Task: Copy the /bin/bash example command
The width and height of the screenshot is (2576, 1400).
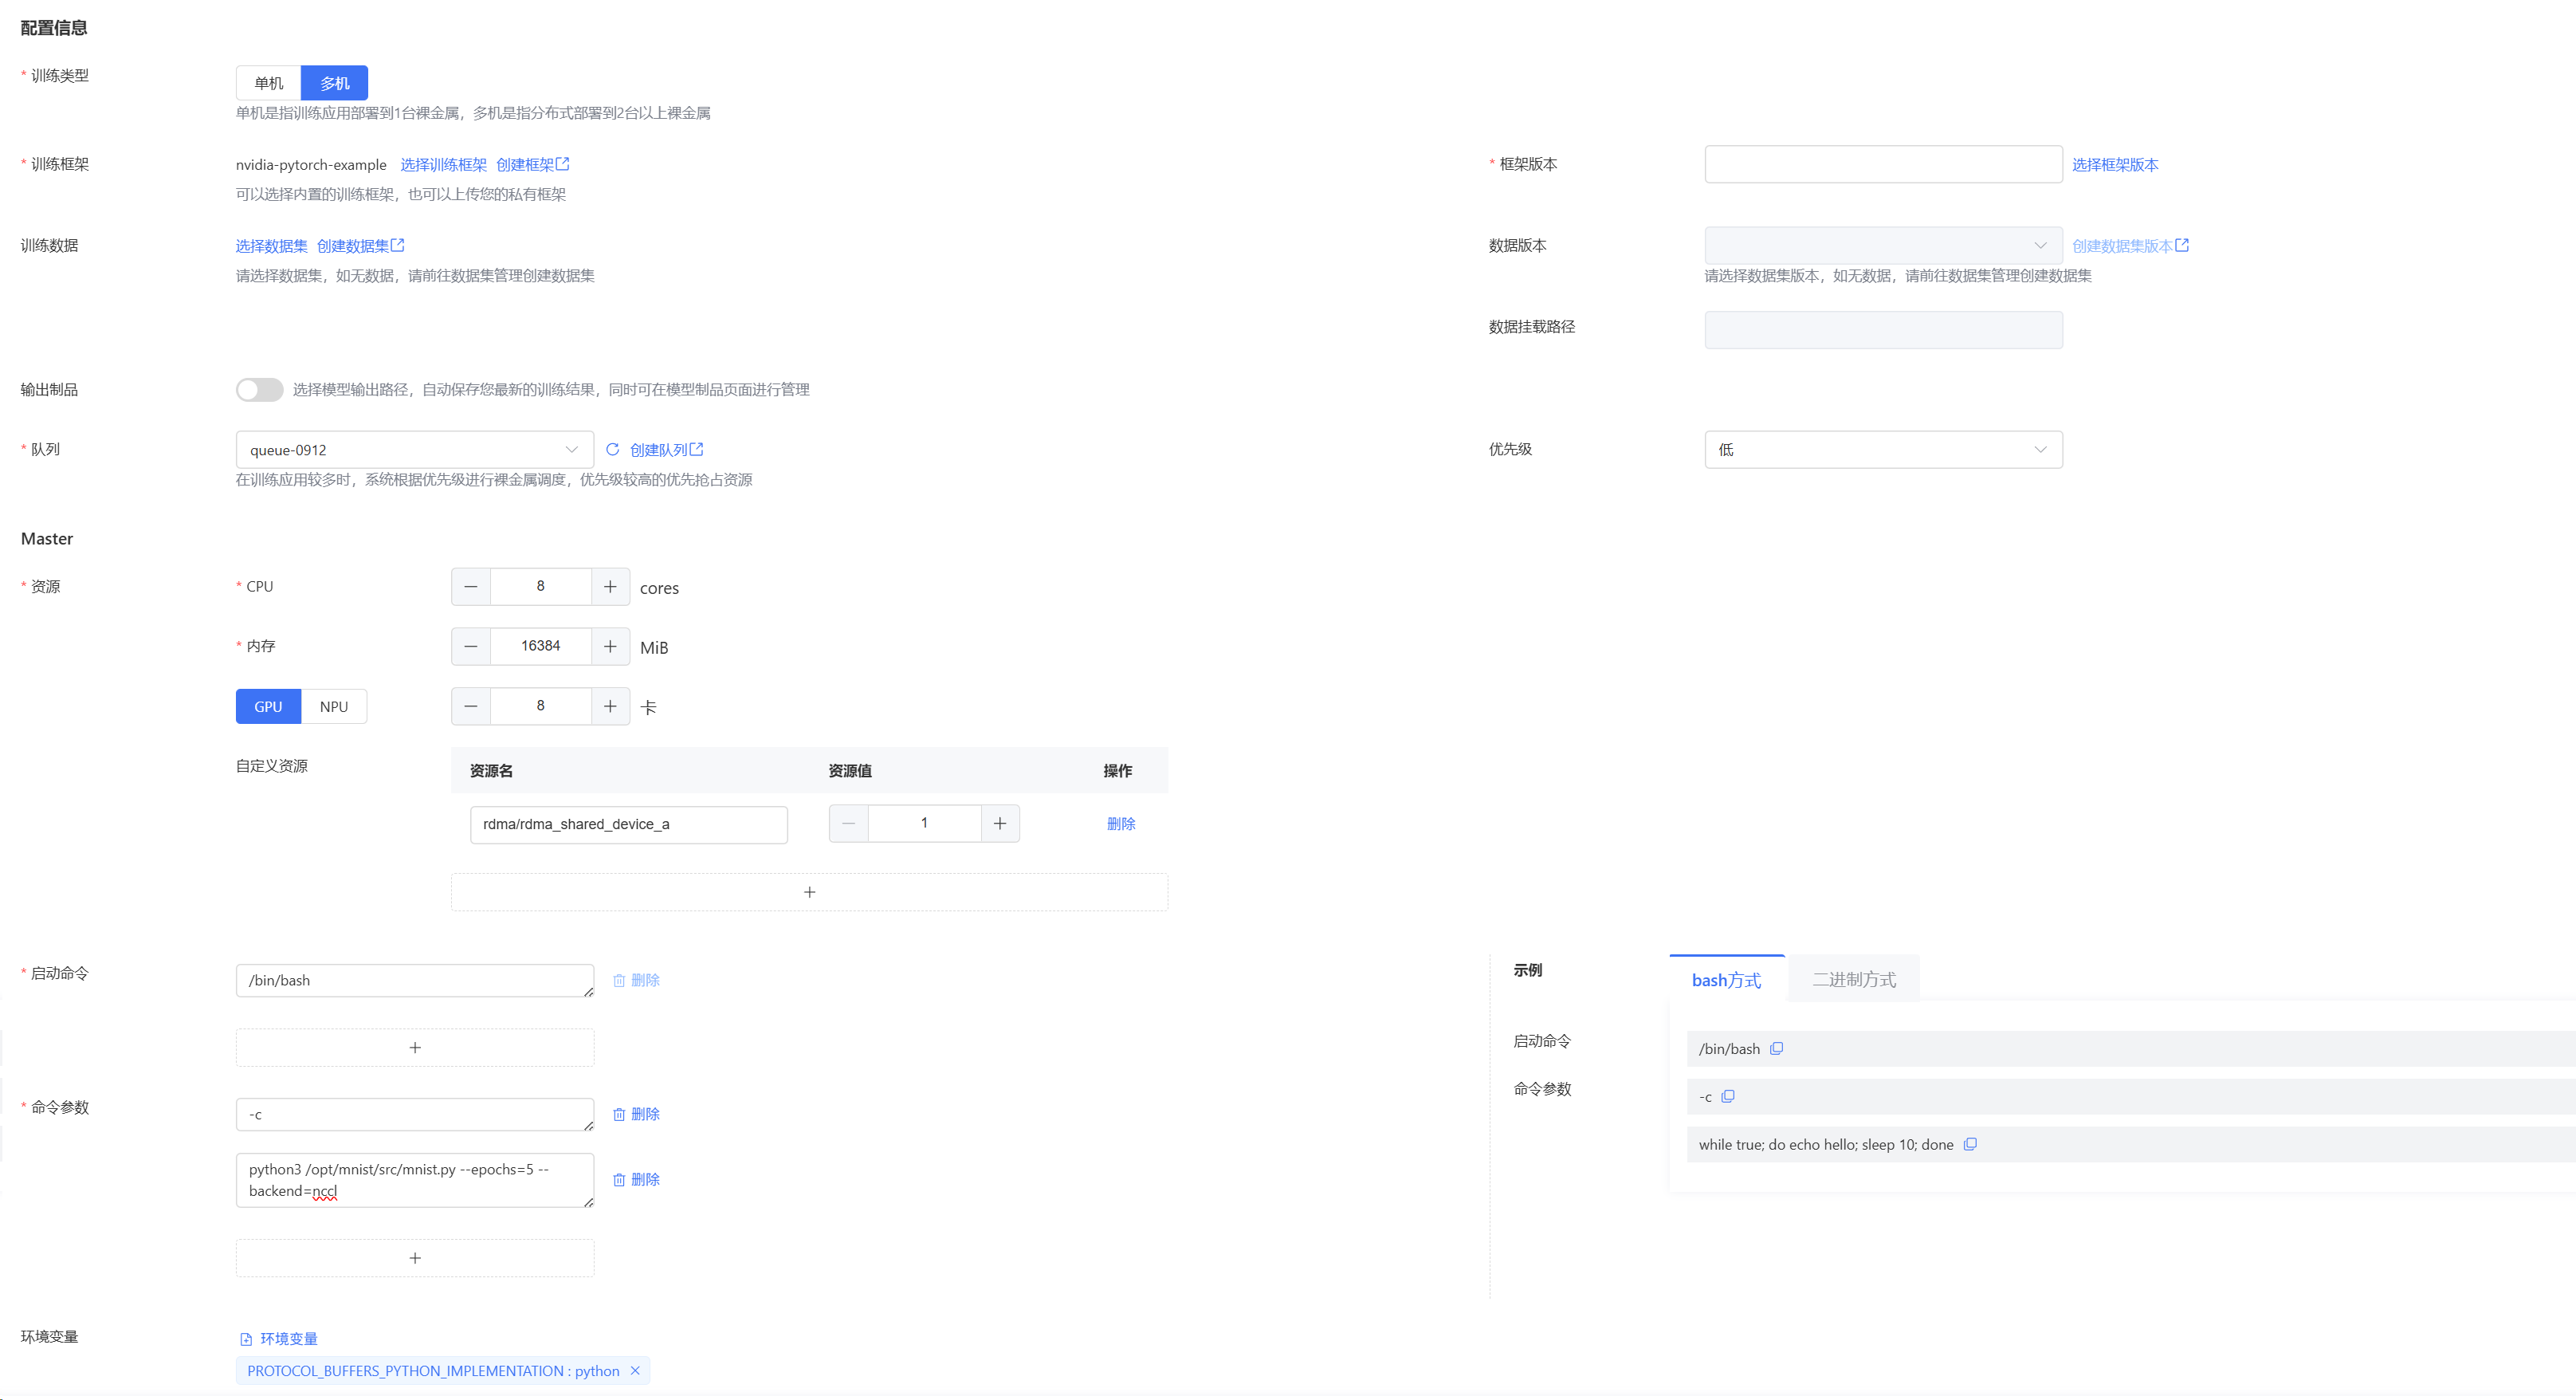Action: 1776,1049
